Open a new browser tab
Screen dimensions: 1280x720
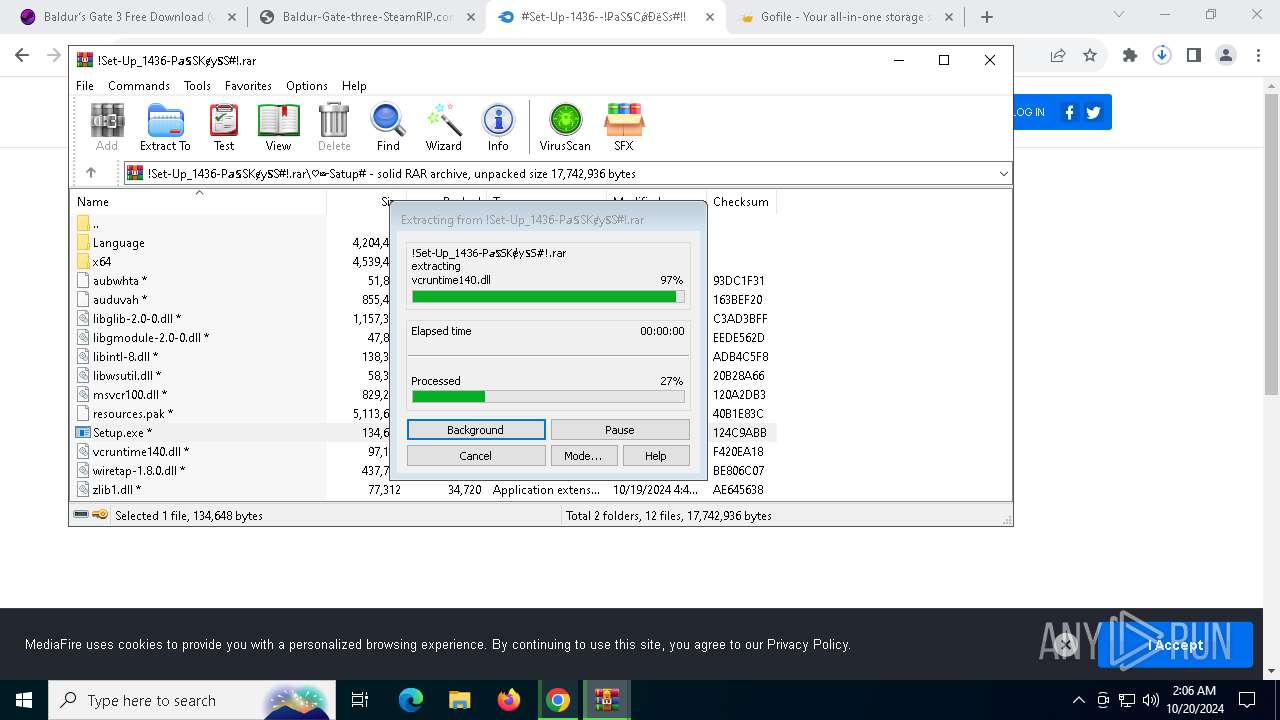pyautogui.click(x=987, y=17)
